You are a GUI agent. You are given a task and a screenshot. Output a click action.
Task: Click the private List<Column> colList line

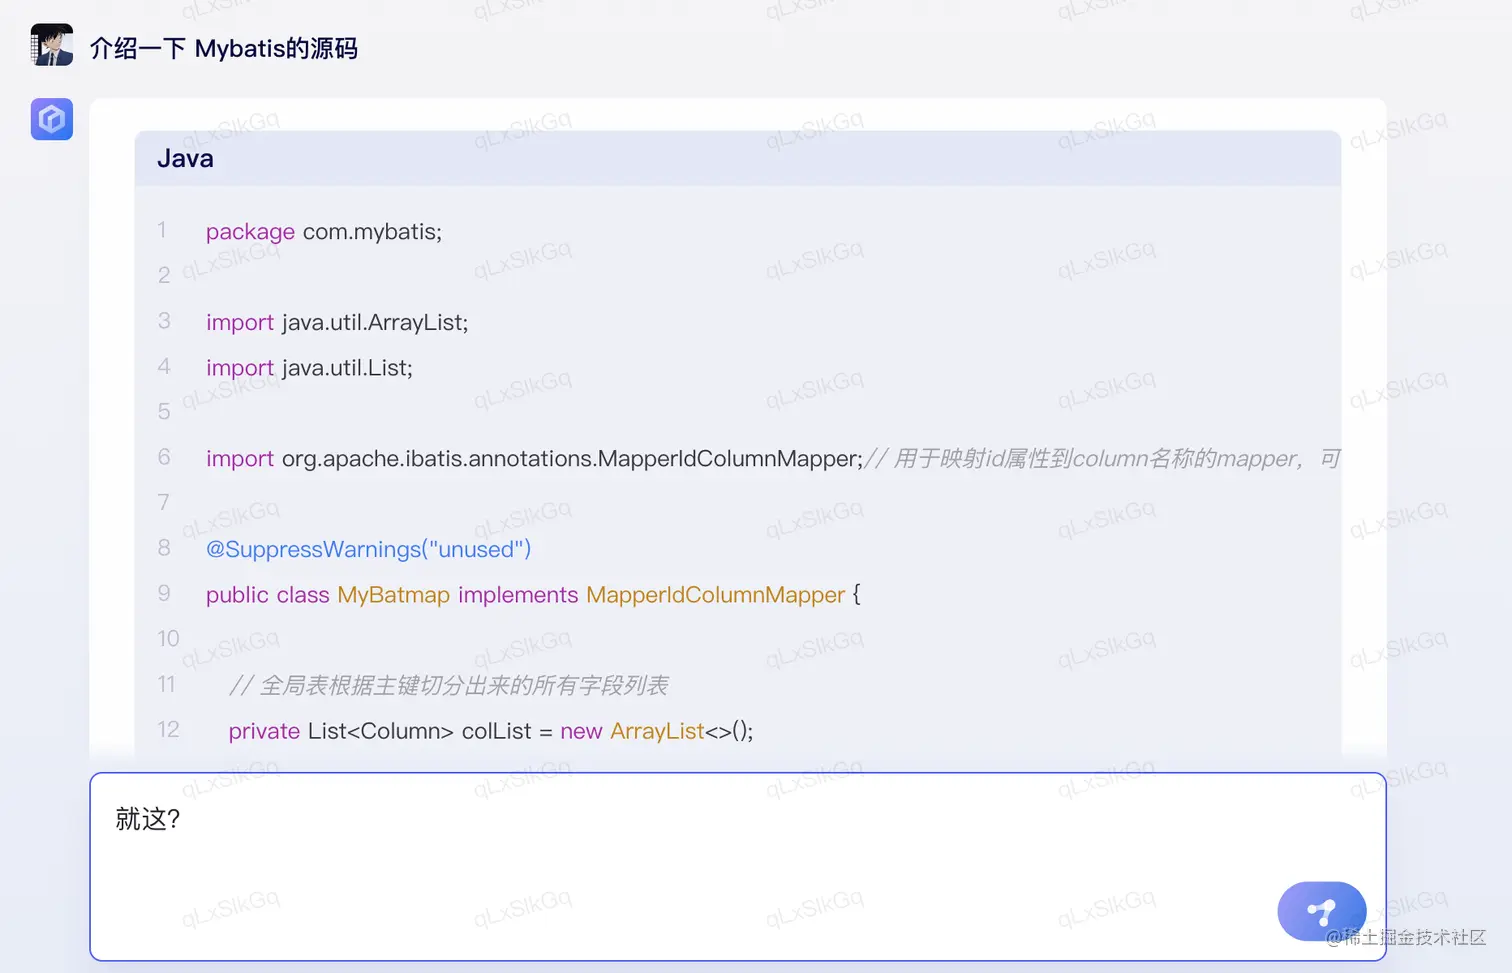point(491,731)
